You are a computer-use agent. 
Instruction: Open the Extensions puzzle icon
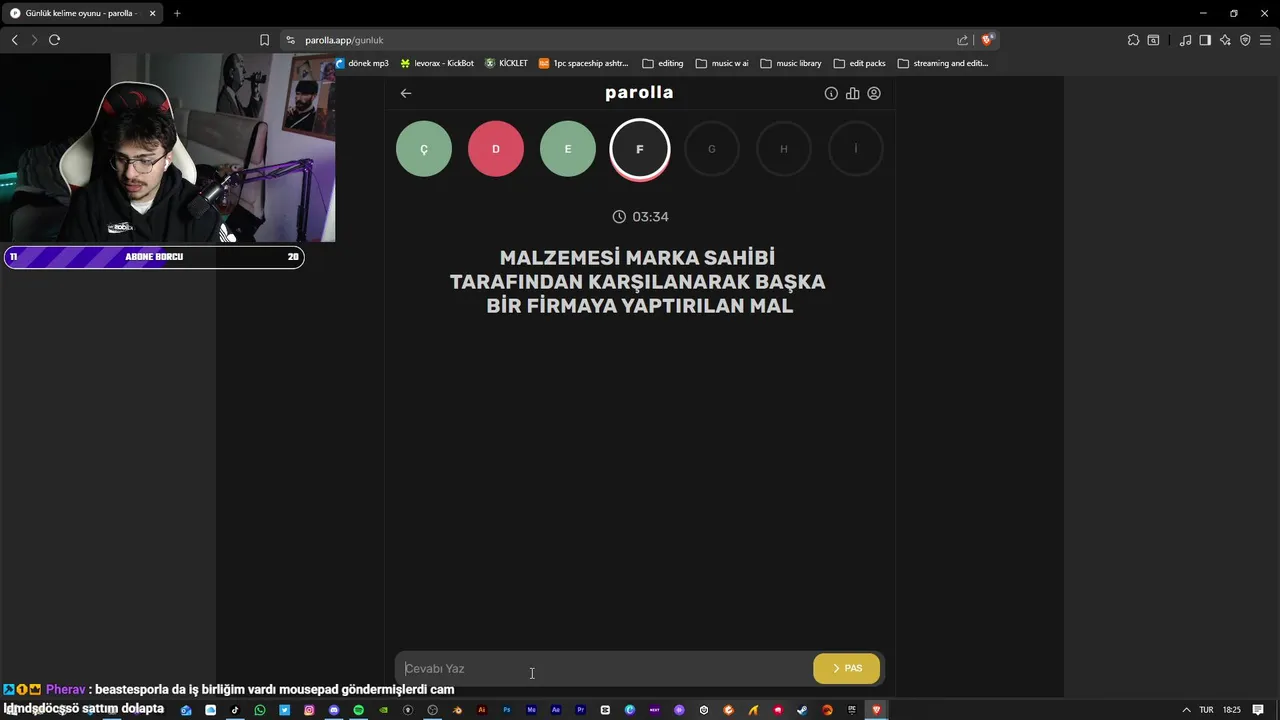tap(1134, 40)
